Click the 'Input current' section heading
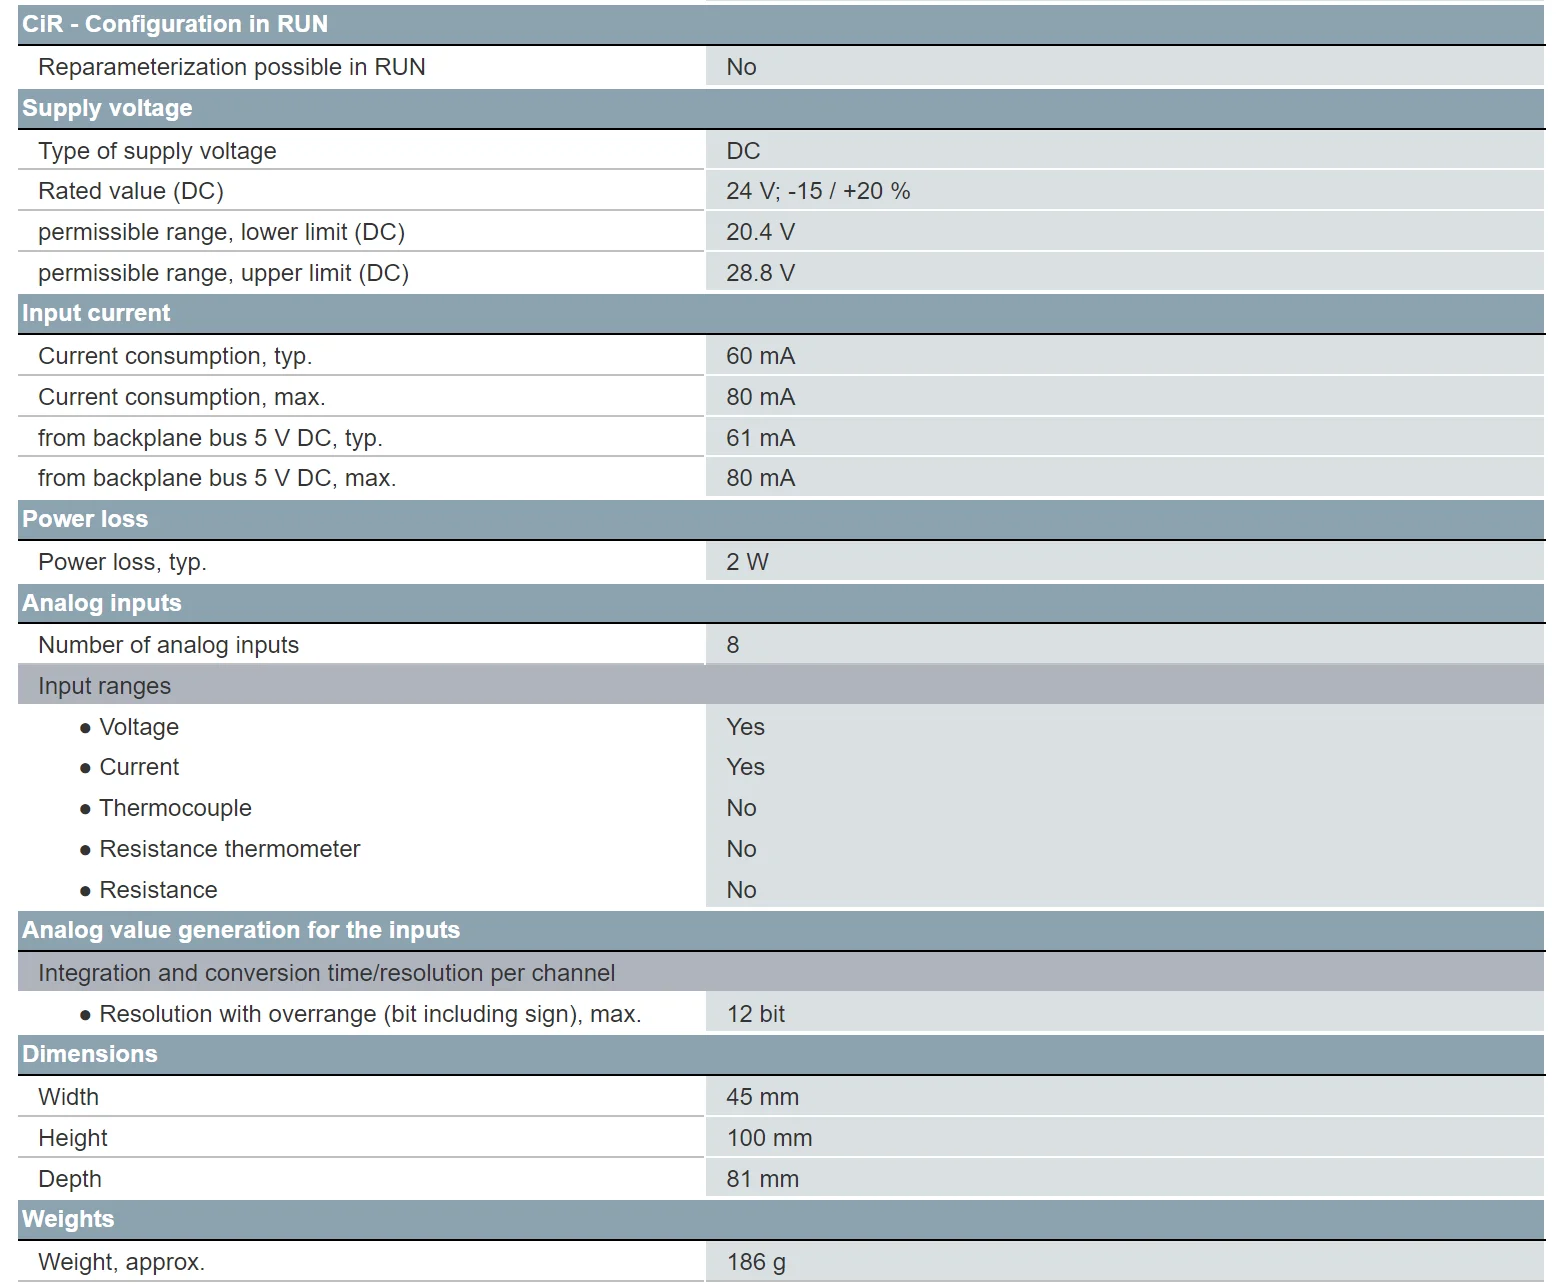The width and height of the screenshot is (1564, 1284). pyautogui.click(x=96, y=313)
